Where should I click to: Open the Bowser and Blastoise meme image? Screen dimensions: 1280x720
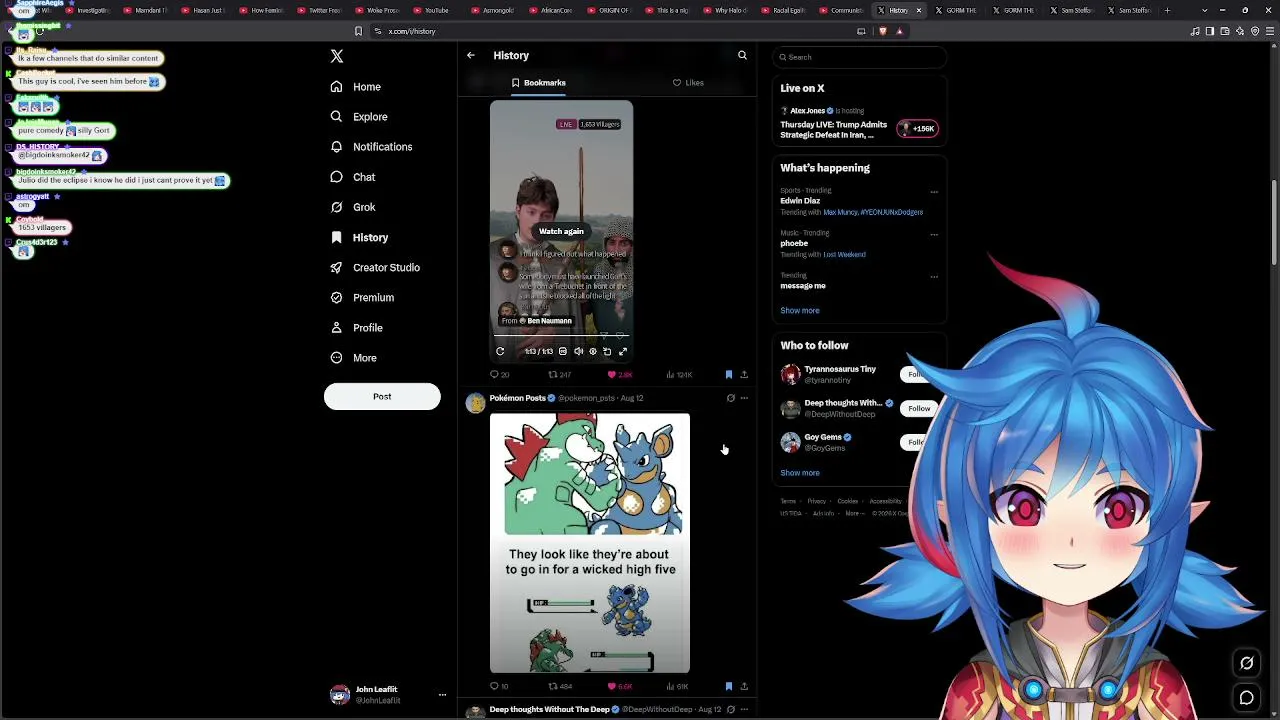[590, 543]
